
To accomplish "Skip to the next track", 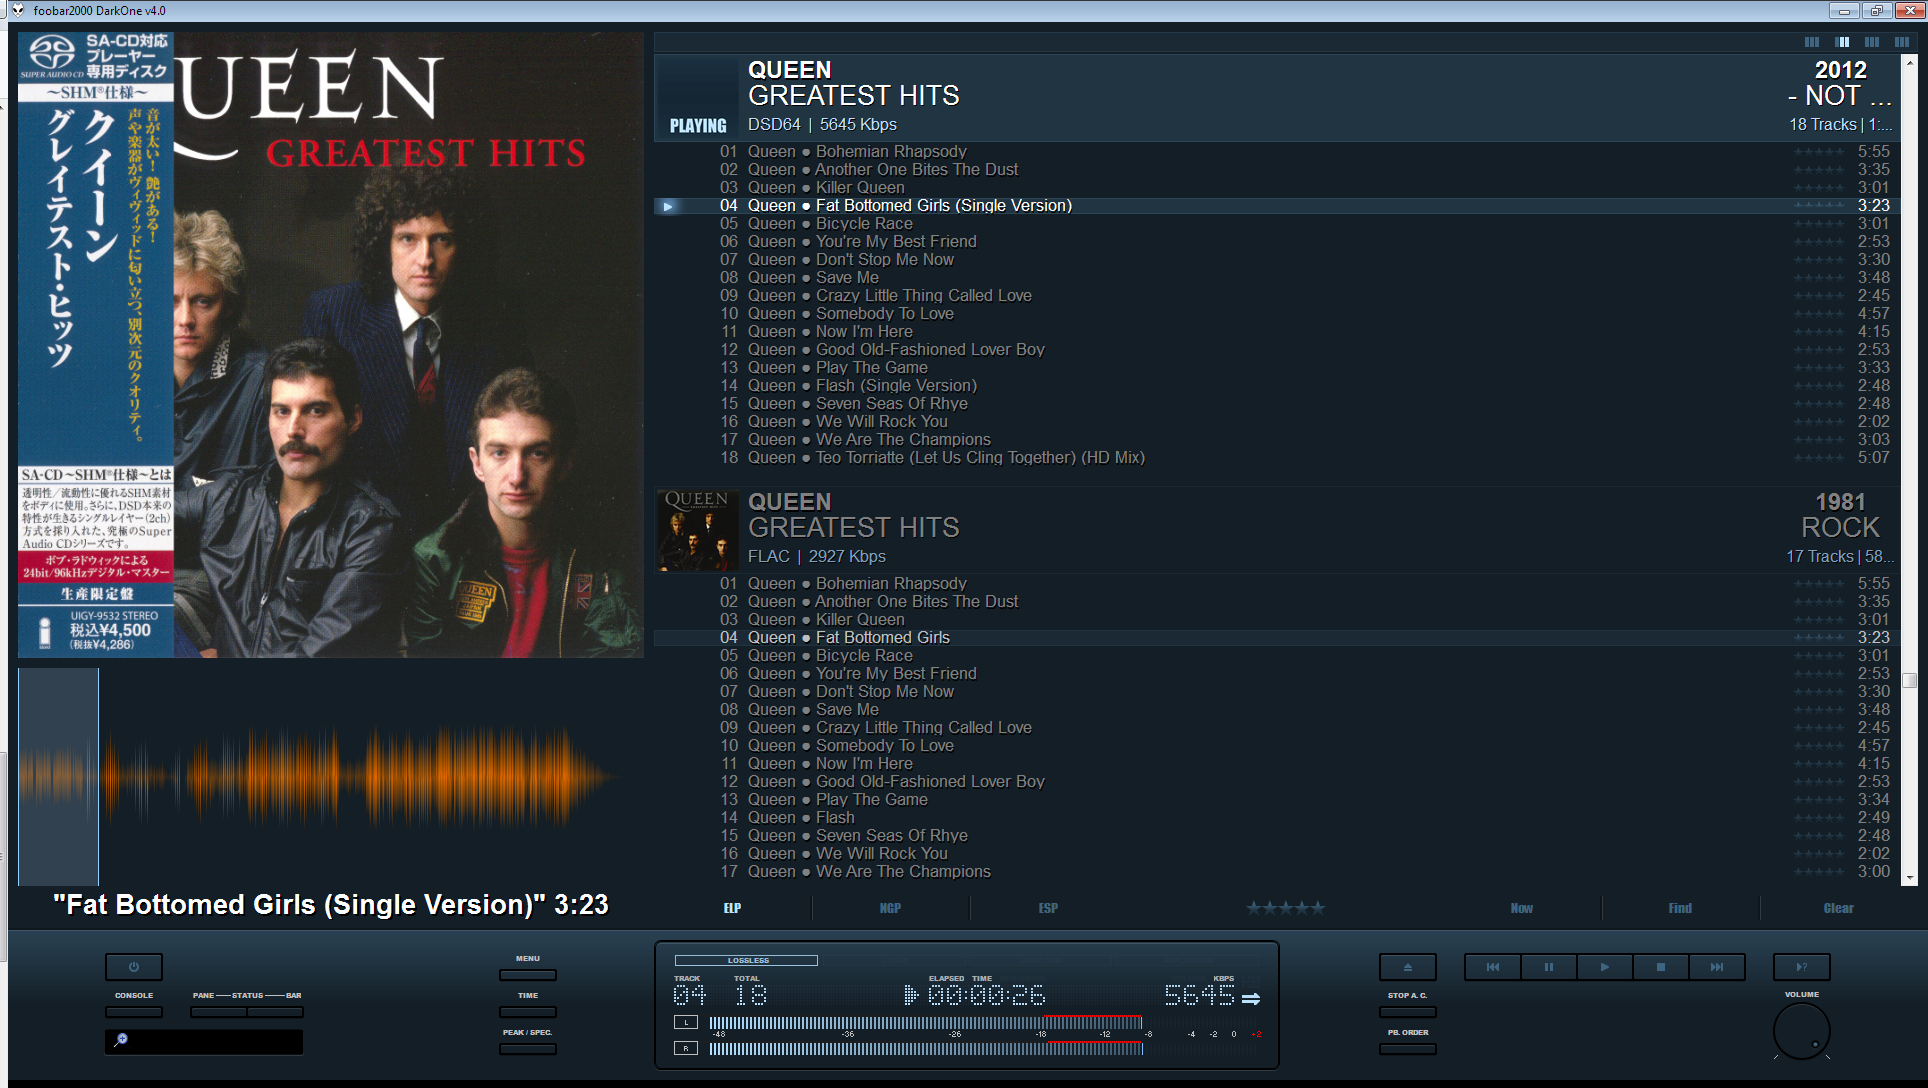I will (1716, 967).
